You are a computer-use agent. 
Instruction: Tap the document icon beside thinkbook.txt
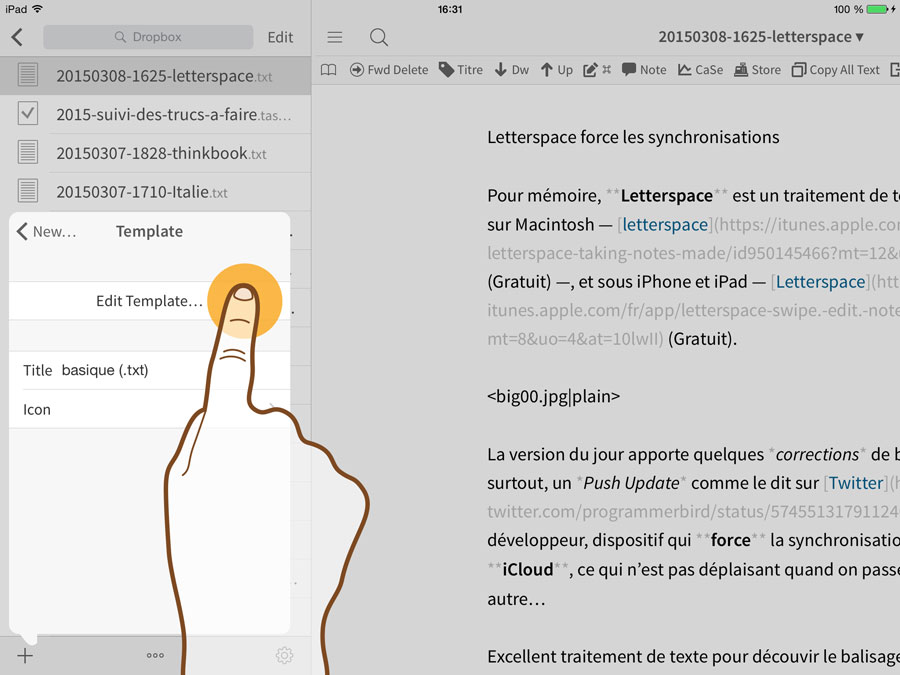28,152
